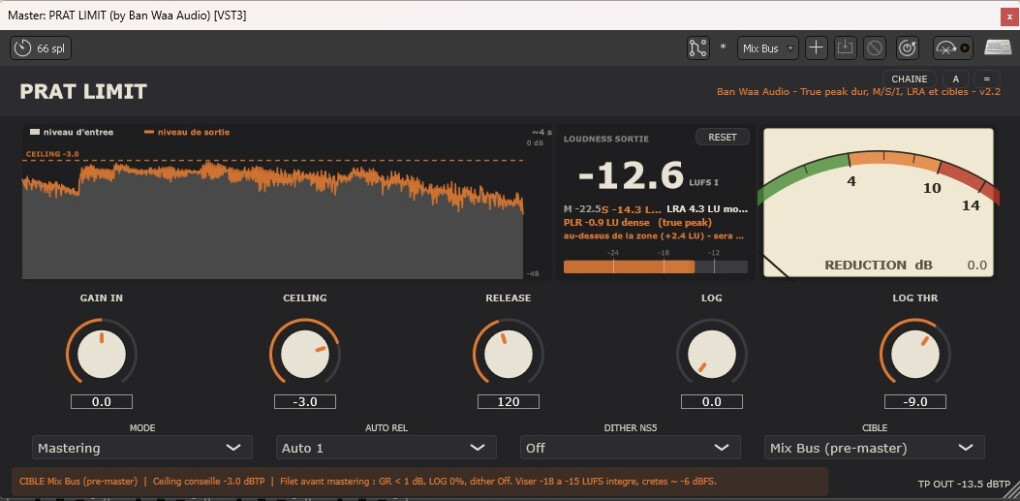Viewport: 1020px width, 501px height.
Task: Open the plugin routing matrix icon
Action: point(698,48)
